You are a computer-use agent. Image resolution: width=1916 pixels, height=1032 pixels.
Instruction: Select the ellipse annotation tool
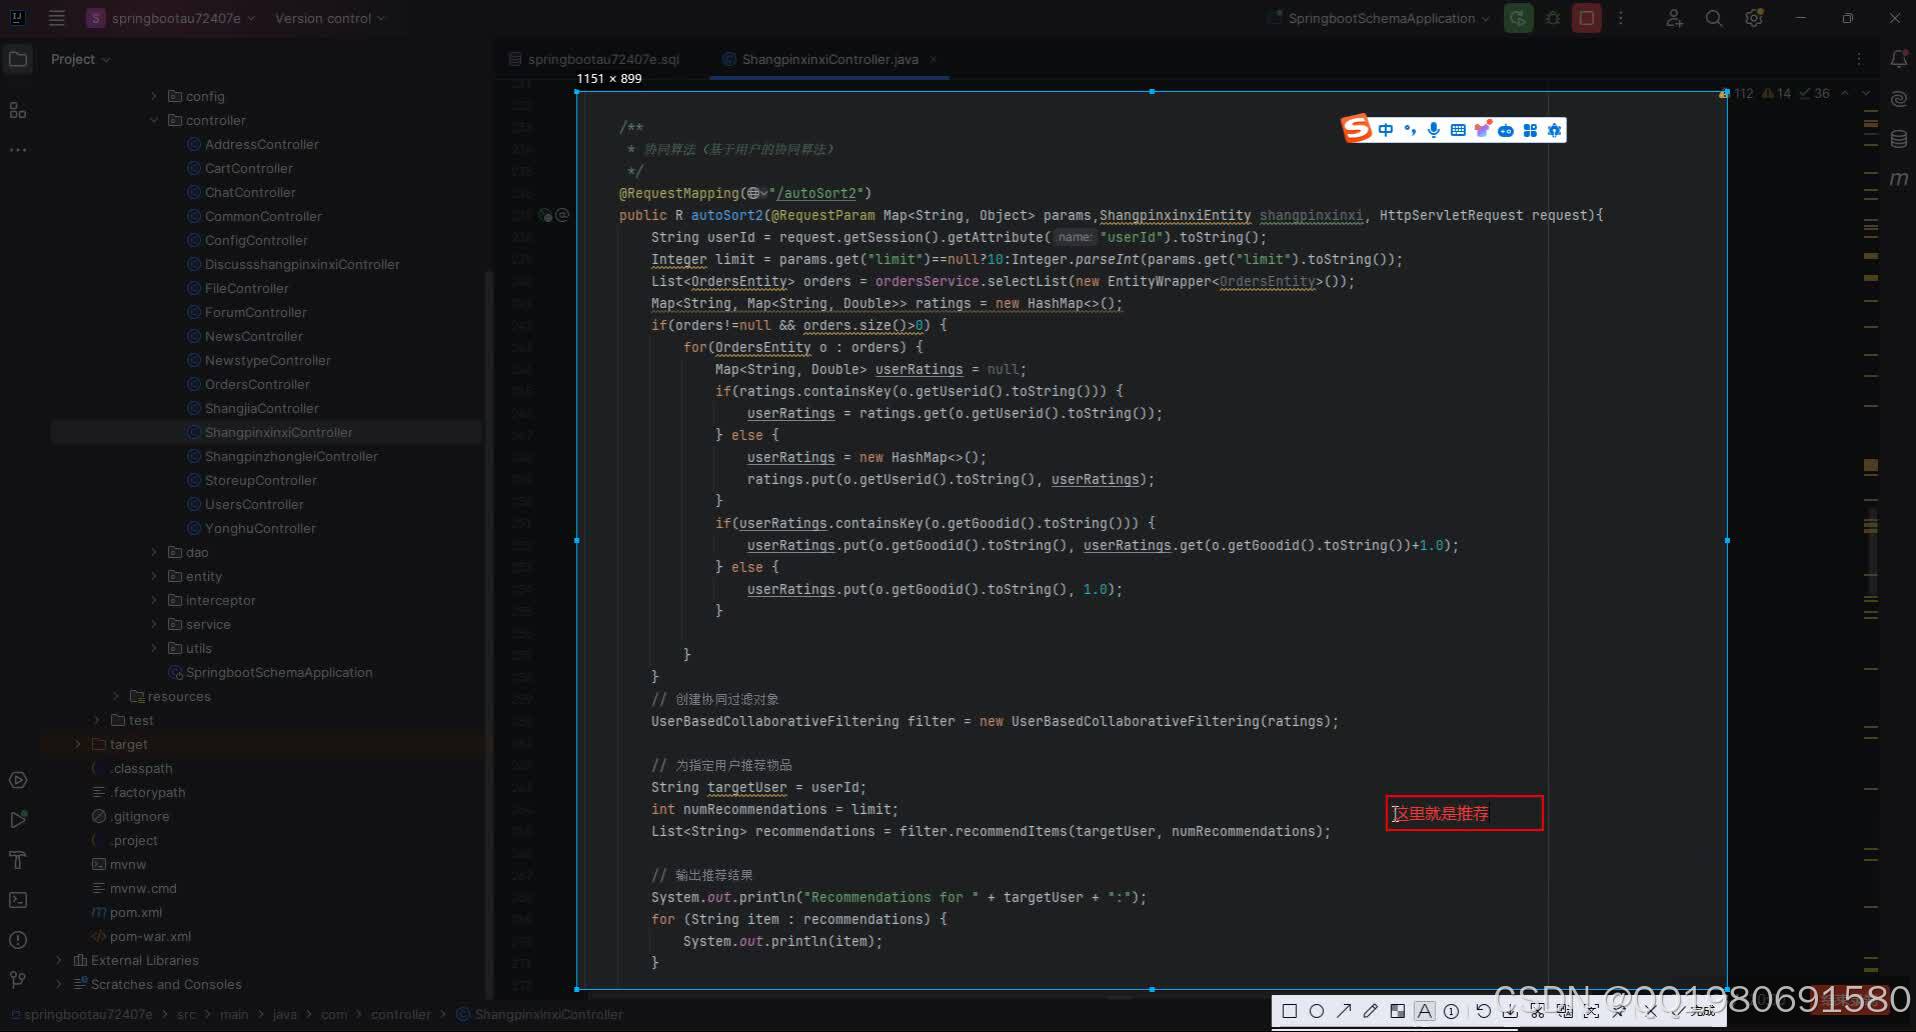1317,1011
